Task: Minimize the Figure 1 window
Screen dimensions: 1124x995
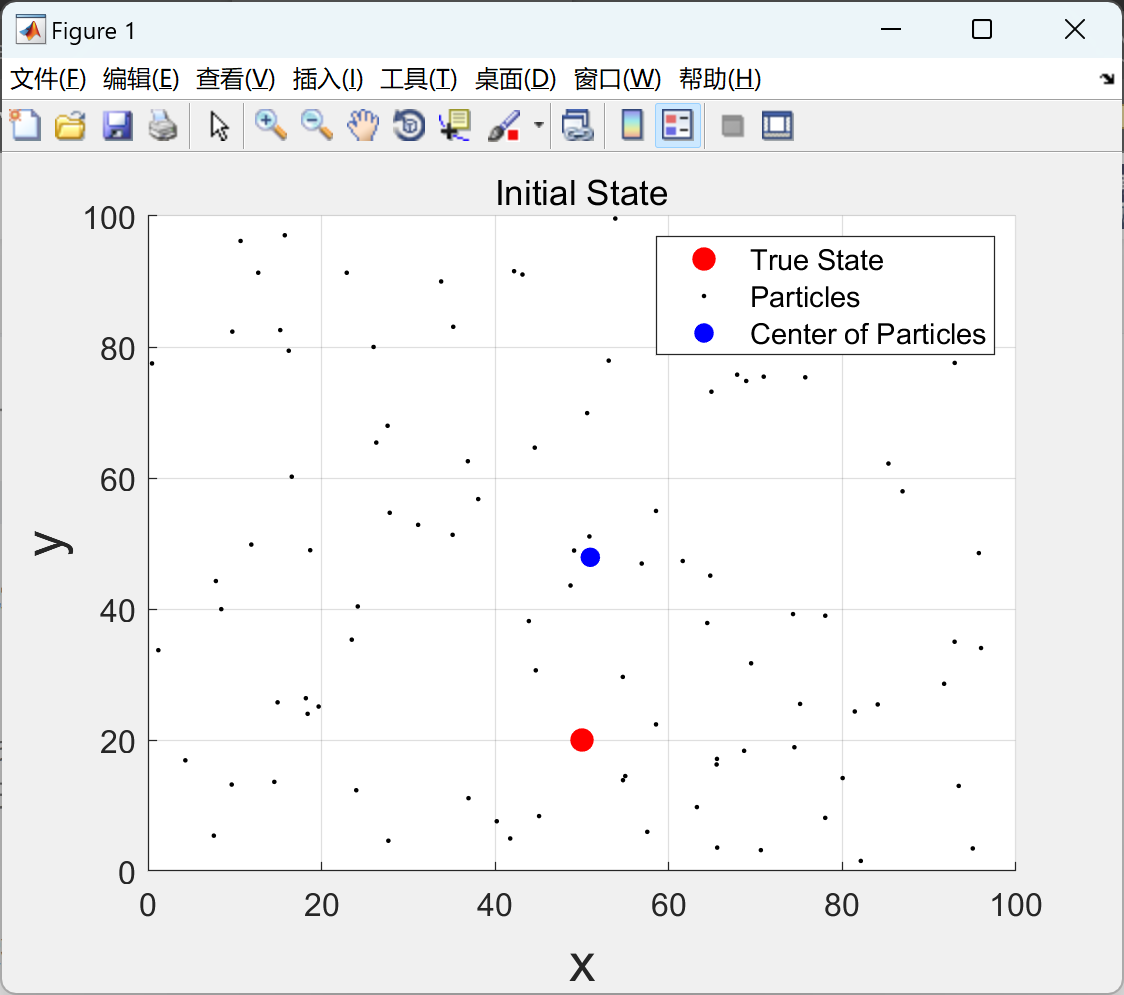Action: click(x=890, y=29)
